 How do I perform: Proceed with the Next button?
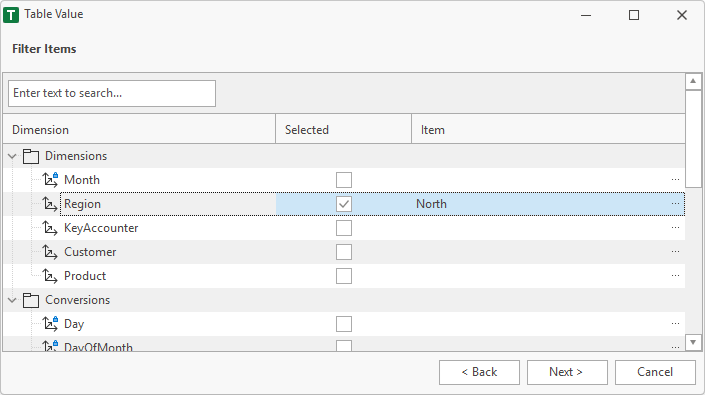pyautogui.click(x=567, y=372)
